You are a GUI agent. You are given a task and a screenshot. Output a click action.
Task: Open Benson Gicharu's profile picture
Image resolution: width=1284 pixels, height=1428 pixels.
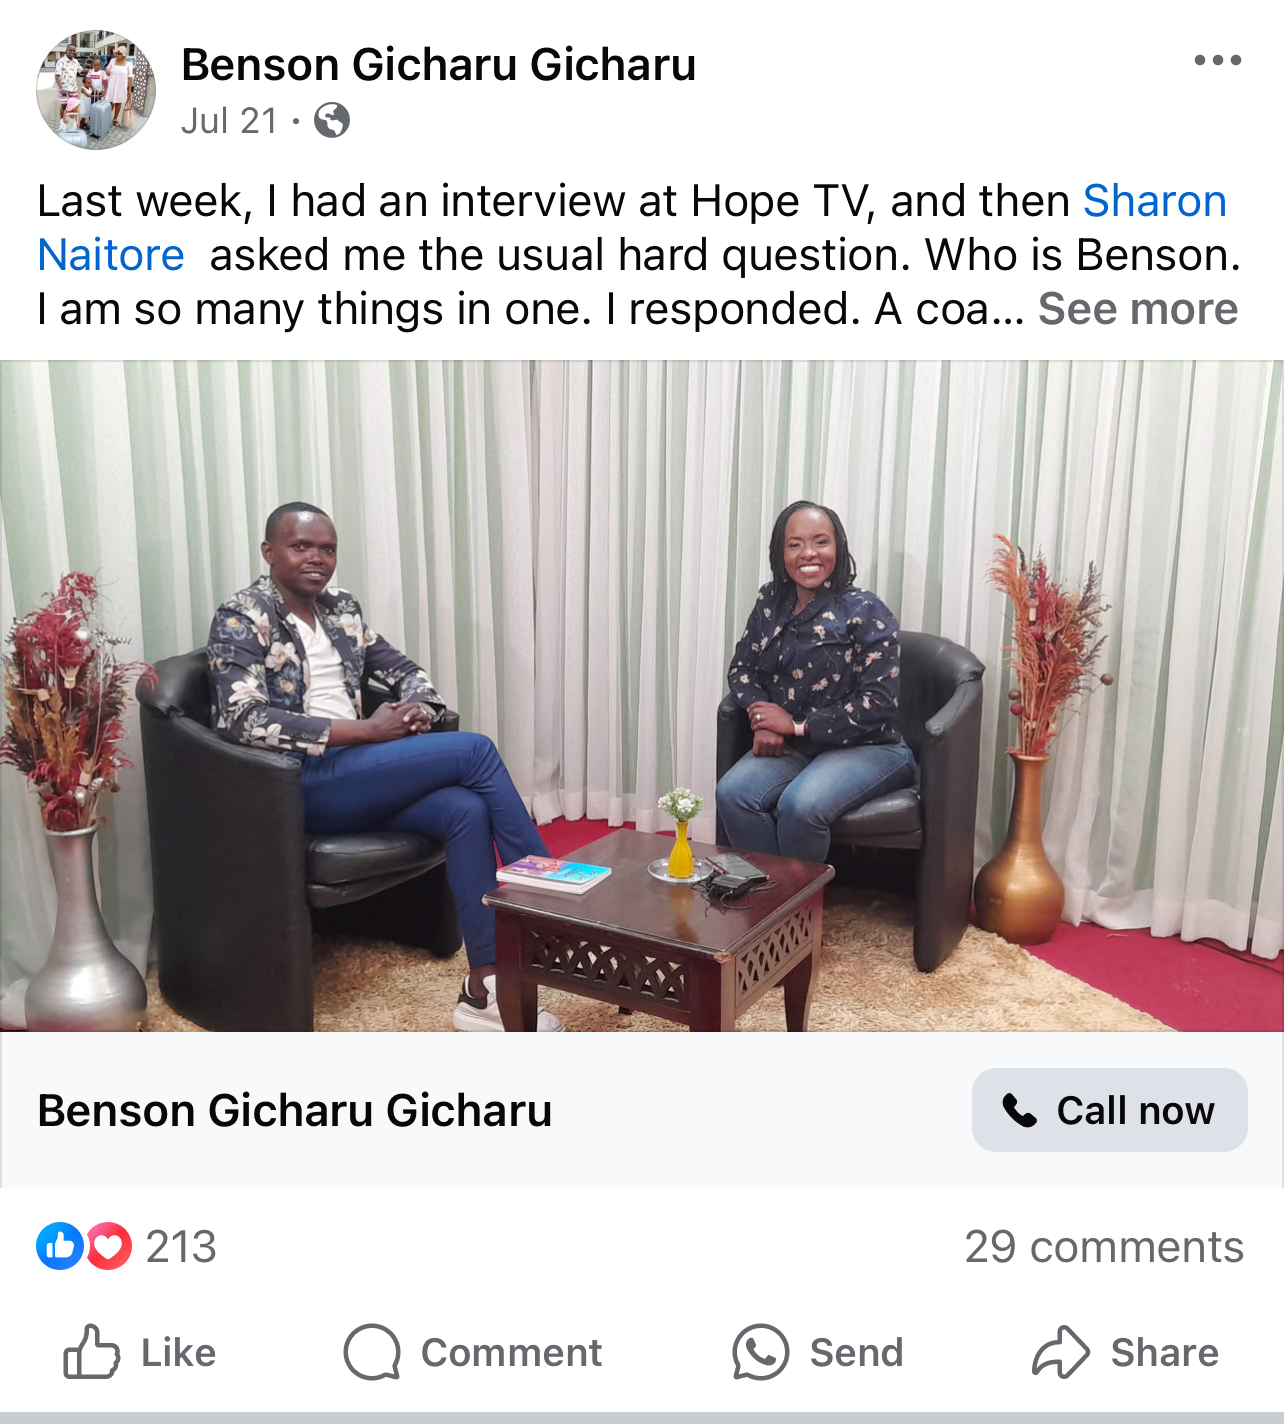click(x=96, y=90)
